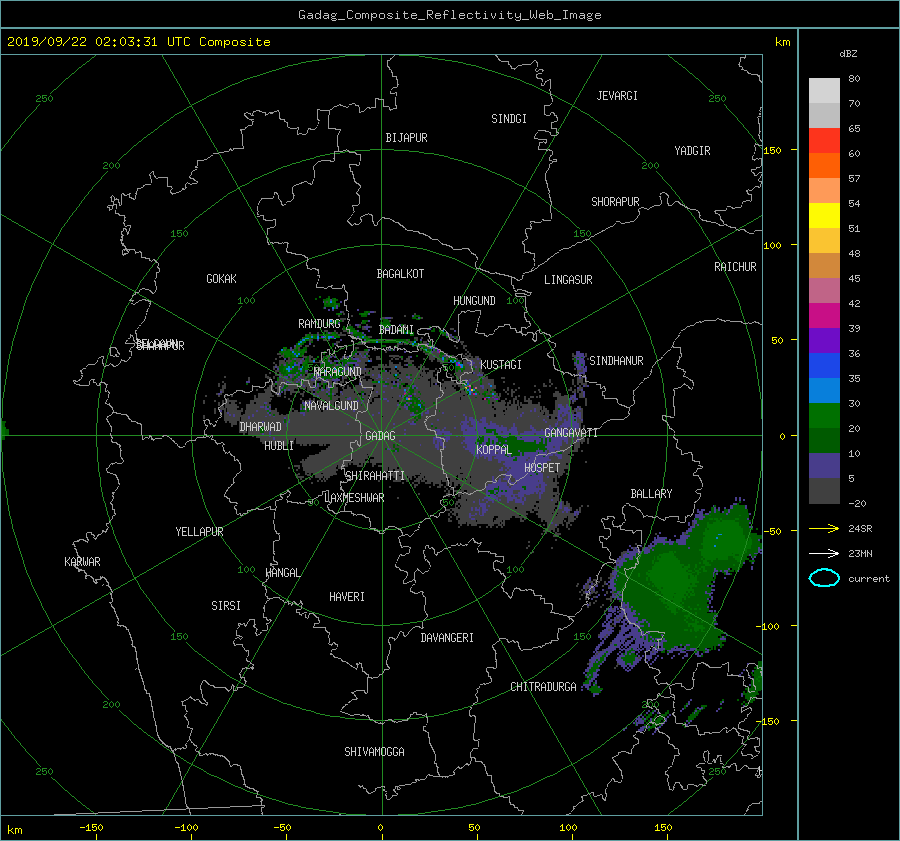Click the SINDHANUR city label
This screenshot has height=841, width=900.
tap(616, 361)
